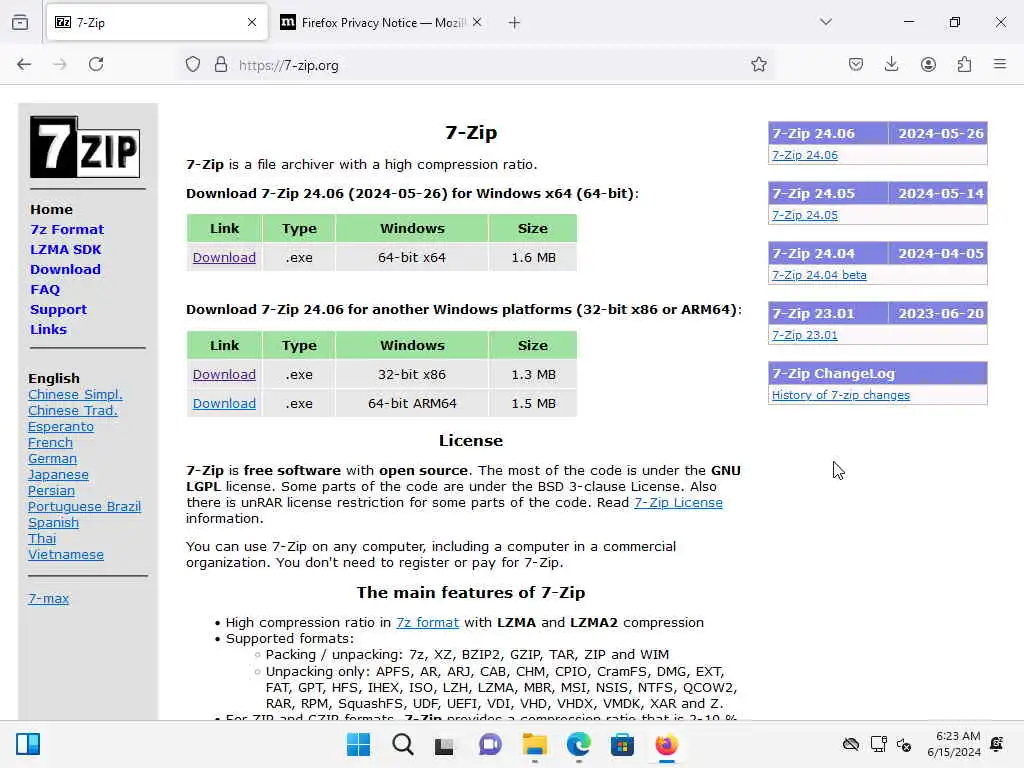Open the FAQ sidebar link
The height and width of the screenshot is (768, 1024).
pyautogui.click(x=44, y=290)
